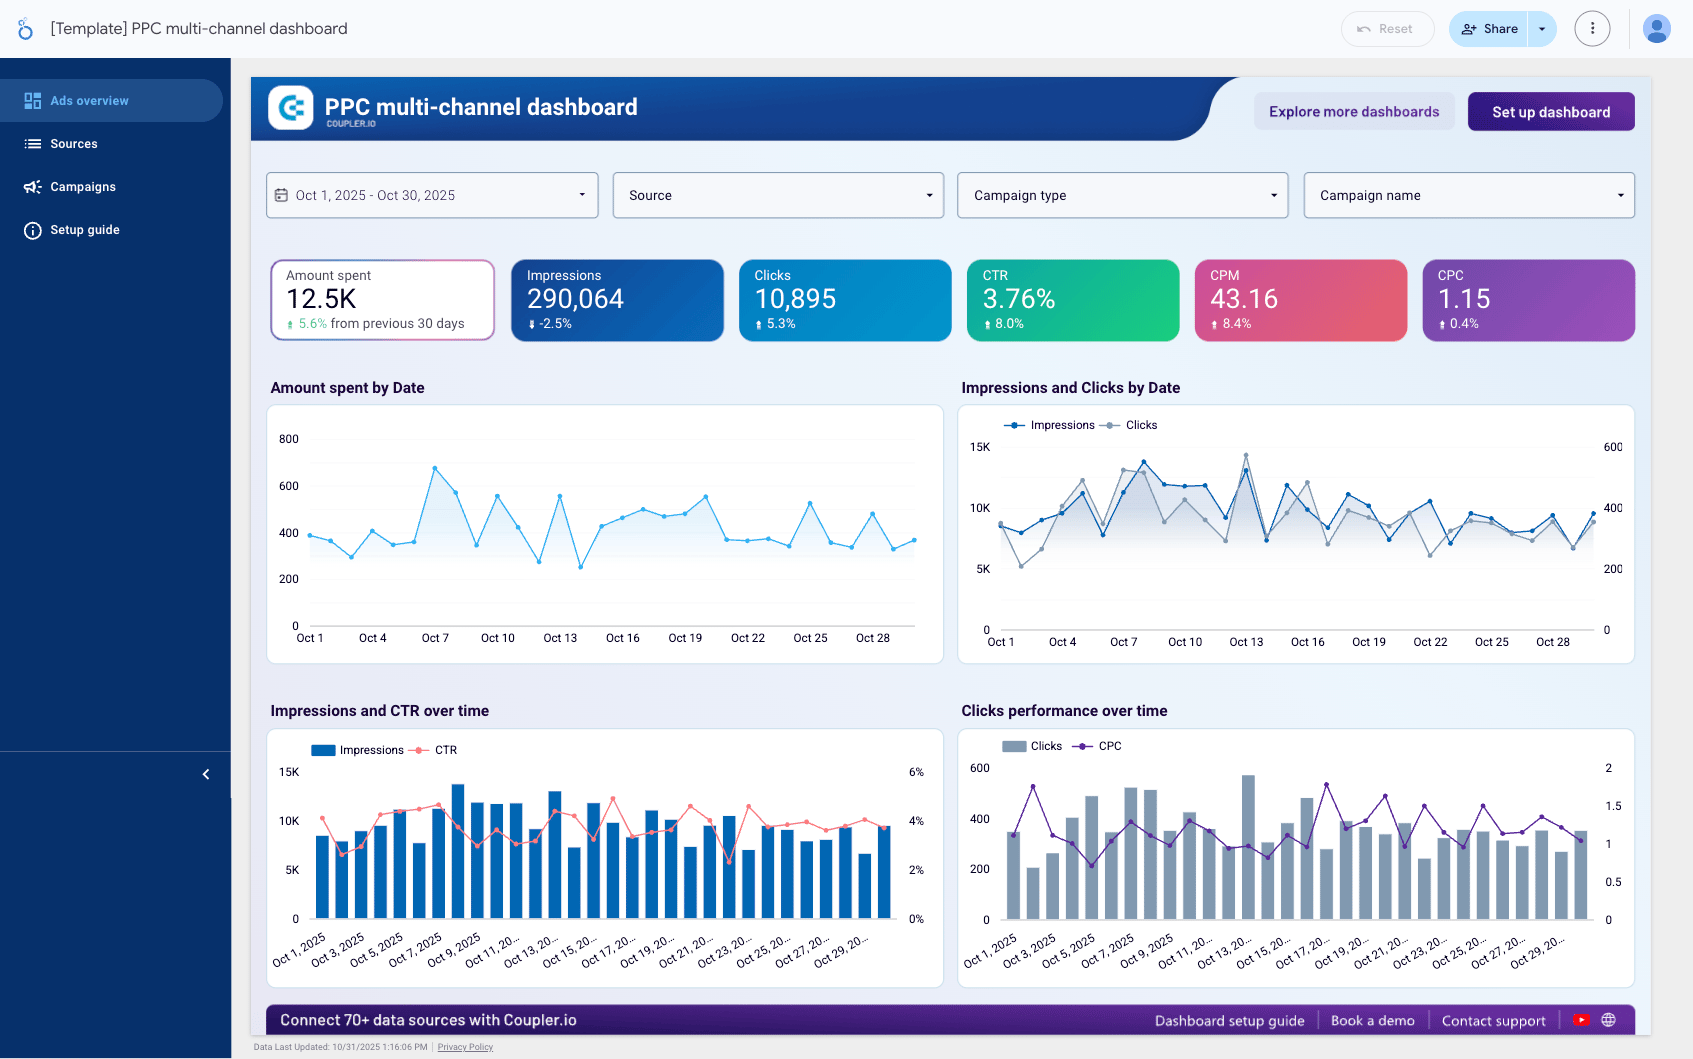Open the Campaign name filter

[1468, 195]
